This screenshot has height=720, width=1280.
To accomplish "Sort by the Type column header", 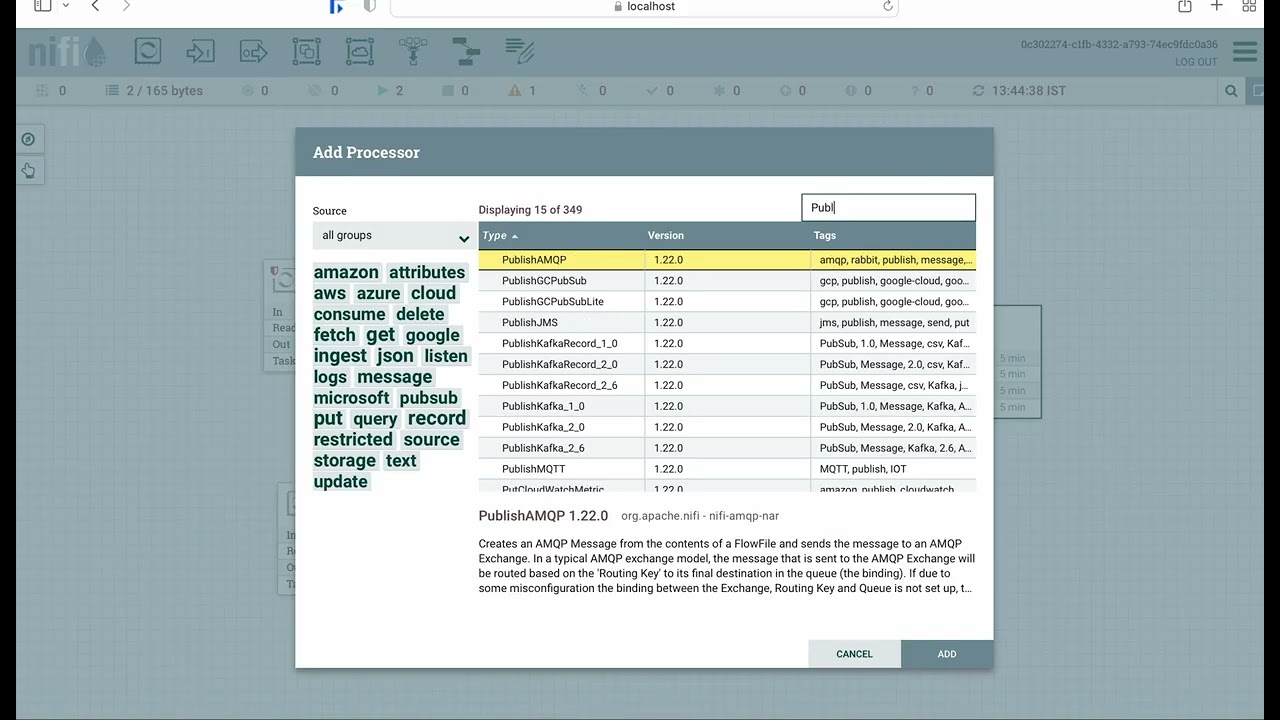I will coord(562,236).
